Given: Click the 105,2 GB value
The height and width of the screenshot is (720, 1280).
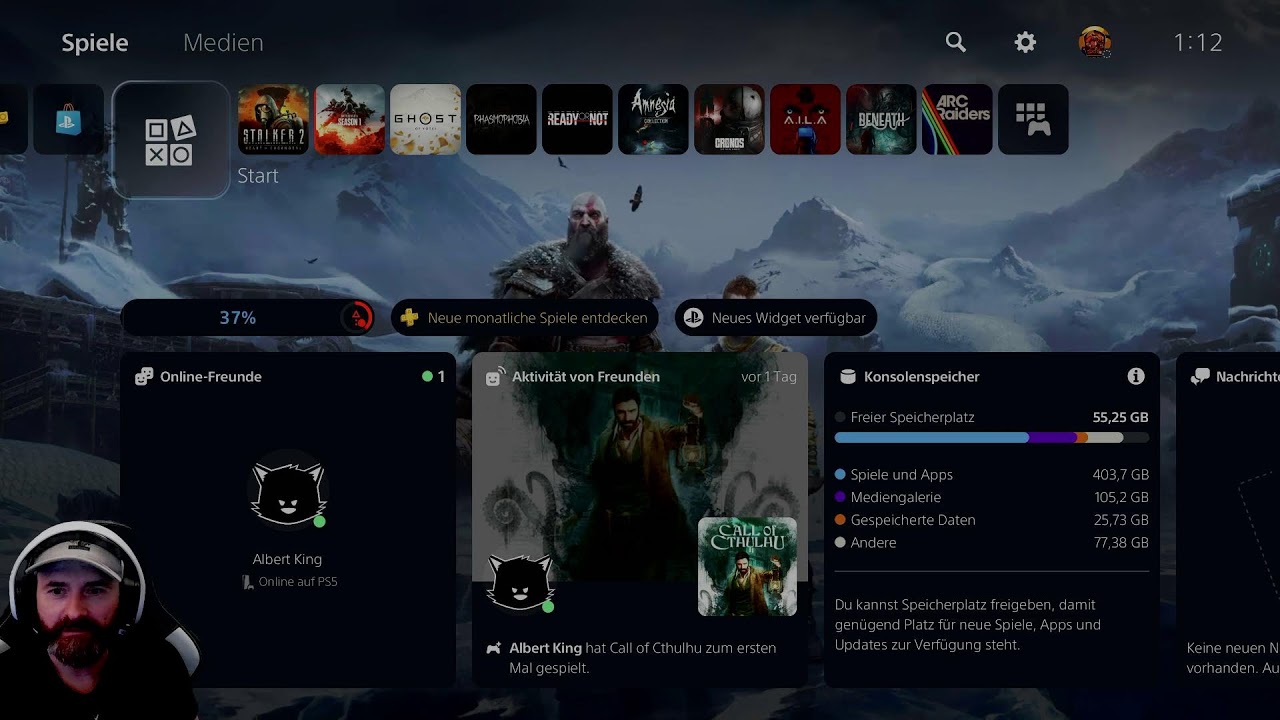Looking at the screenshot, I should [x=1121, y=497].
